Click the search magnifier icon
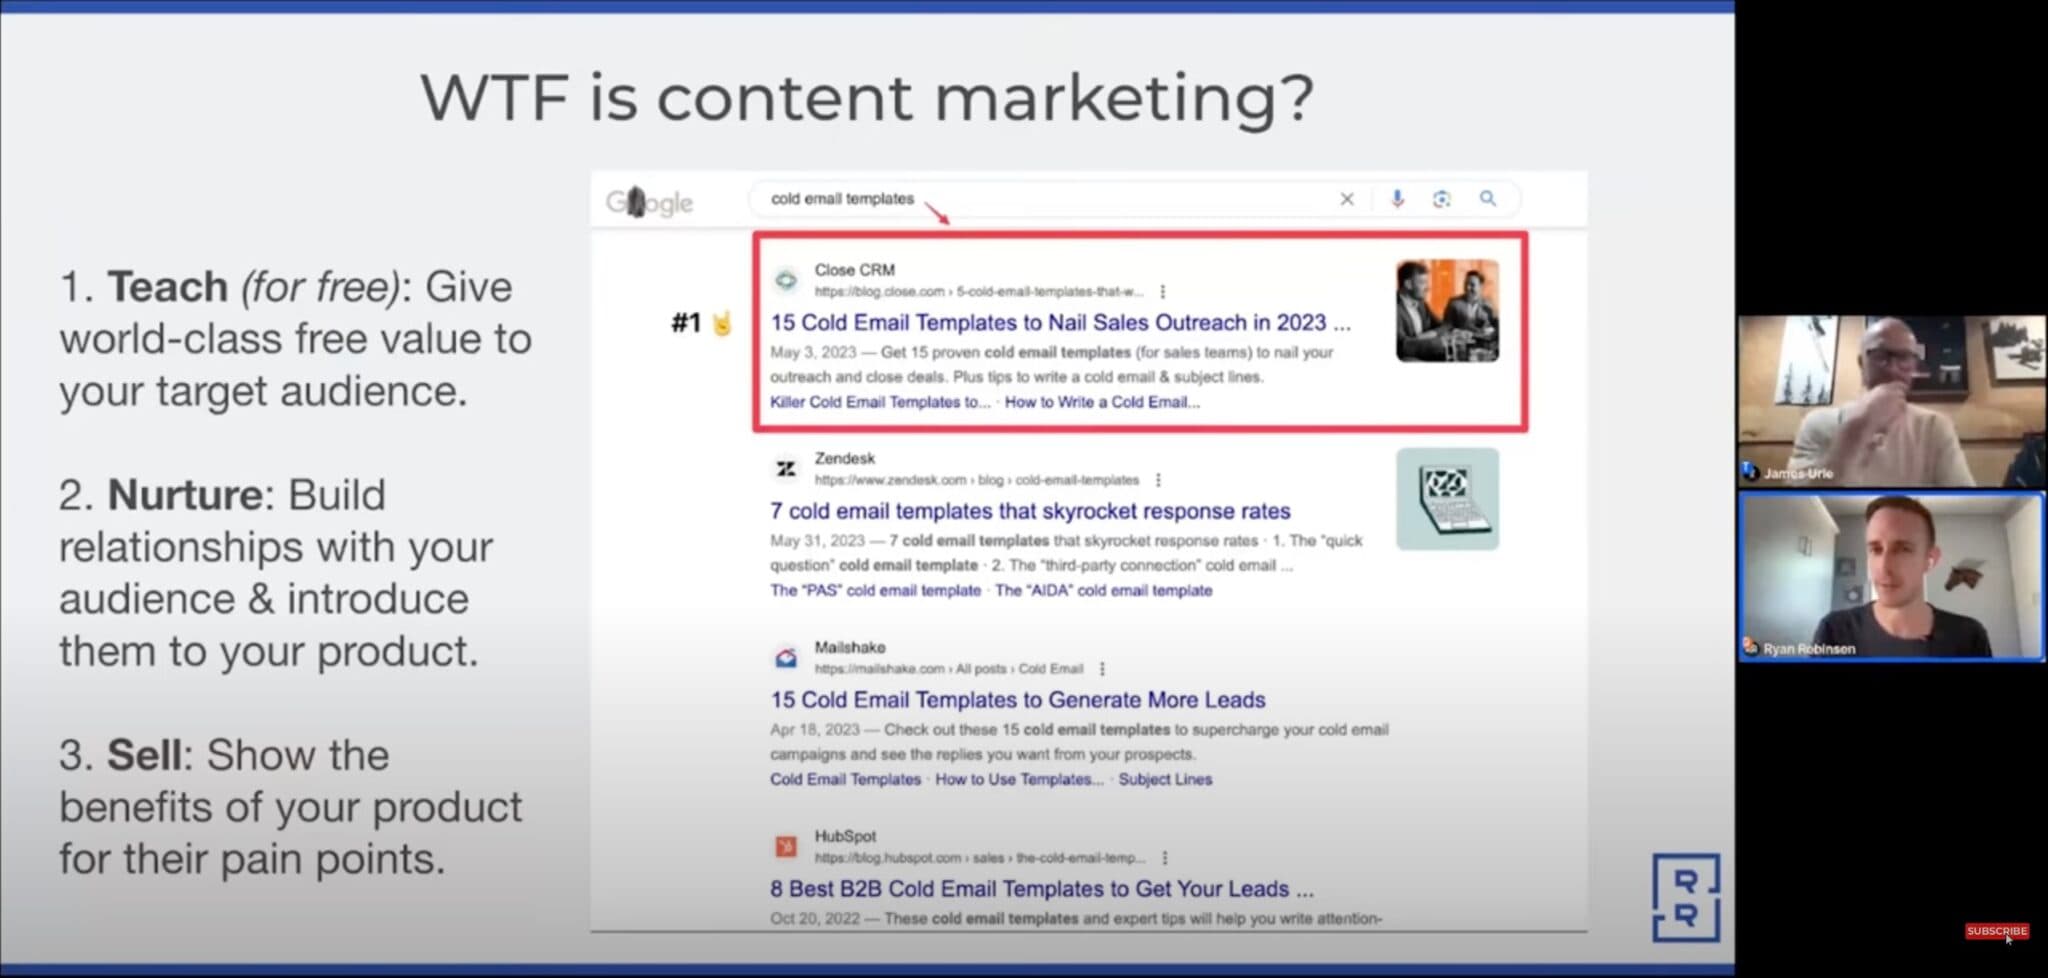Image resolution: width=2048 pixels, height=978 pixels. (x=1488, y=198)
